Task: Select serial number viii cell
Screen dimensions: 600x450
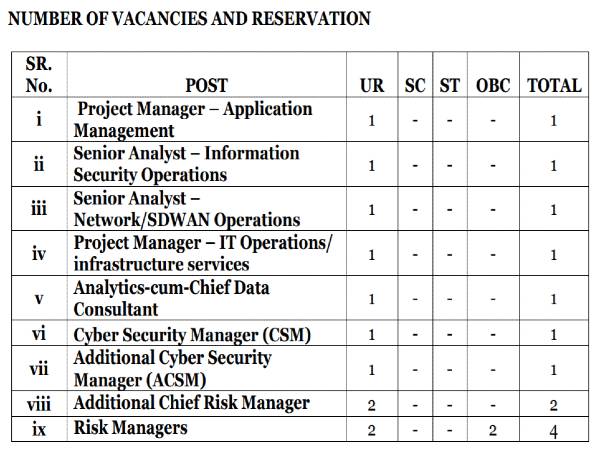Action: coord(39,404)
